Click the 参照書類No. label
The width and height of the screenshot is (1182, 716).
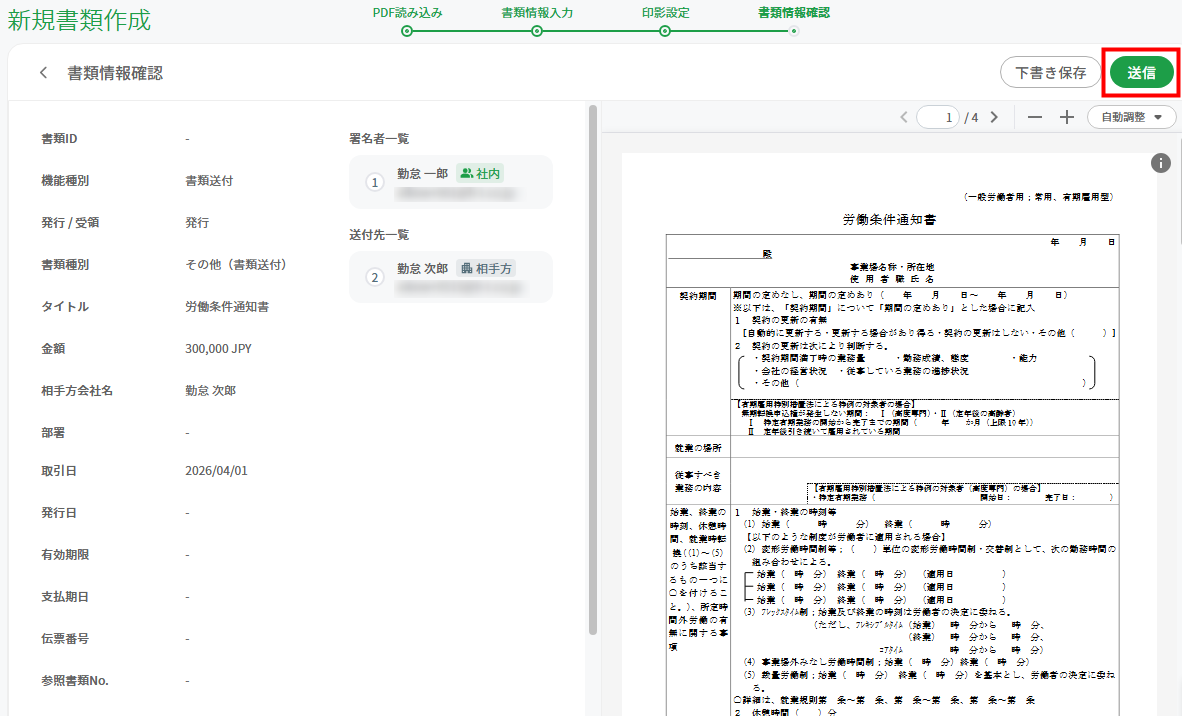click(75, 681)
